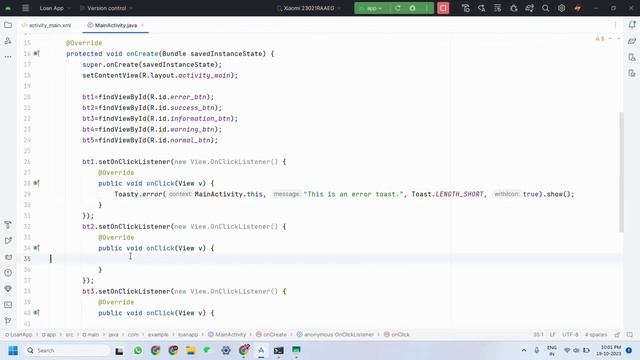
Task: Open the Resource Manager sidebar icon
Action: tap(8, 41)
